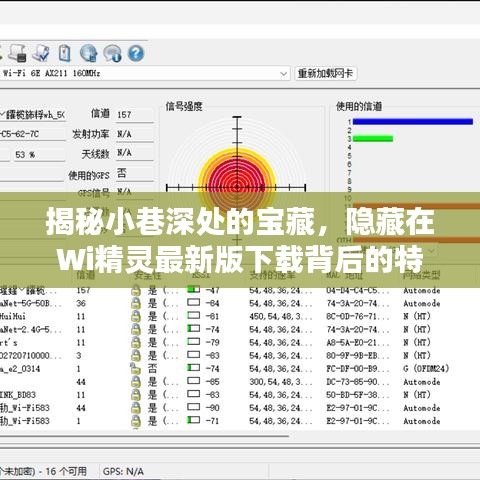Click the MAC cell '80-9F-9B-EB...'
480x480 pixels.
pos(358,356)
